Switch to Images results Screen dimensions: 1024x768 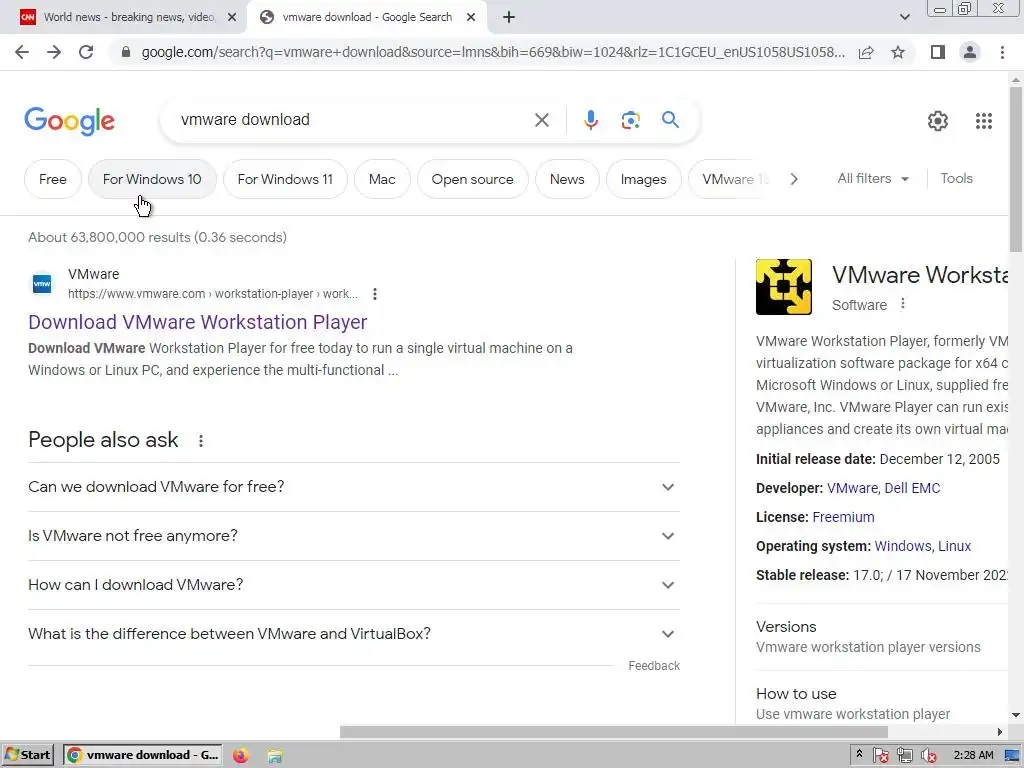click(643, 179)
